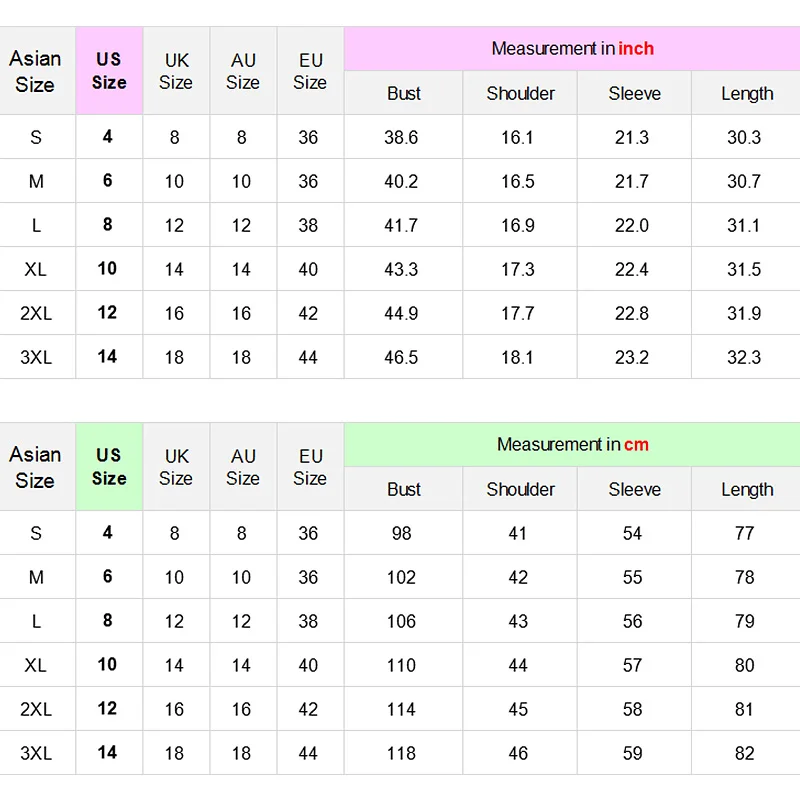800x800 pixels.
Task: Click Bust value 38.6 in inch table
Action: point(402,137)
